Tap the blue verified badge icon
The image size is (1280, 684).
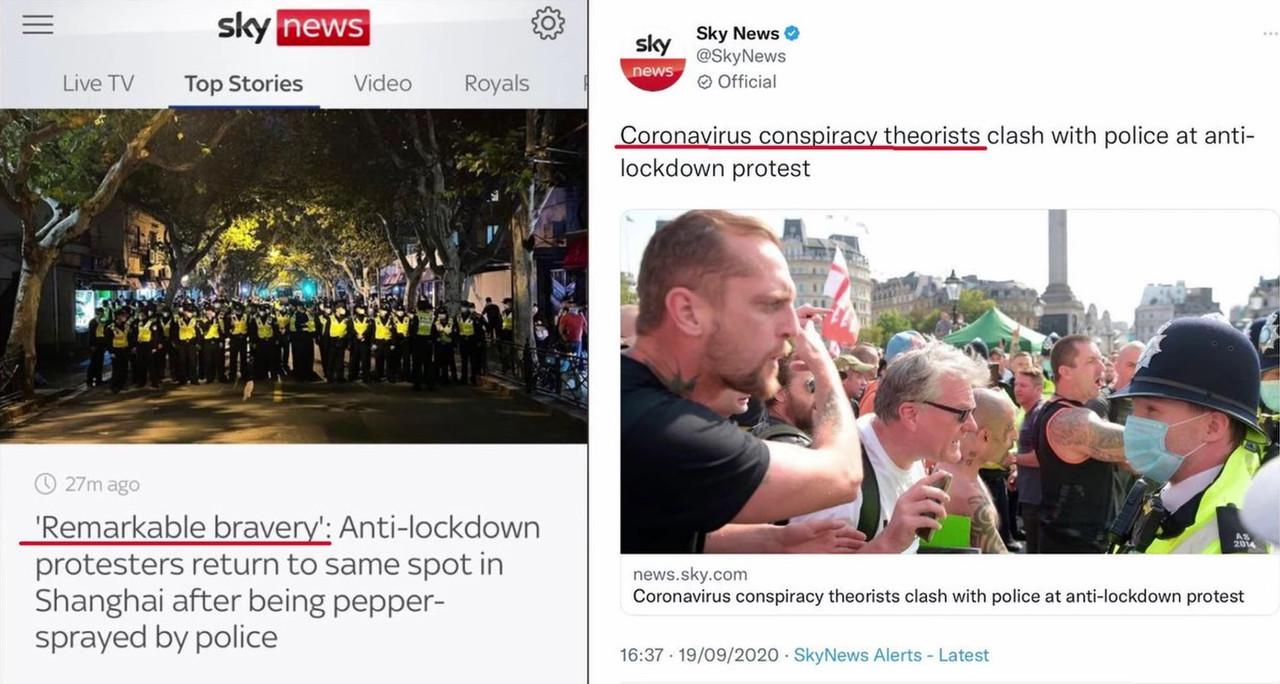point(792,33)
